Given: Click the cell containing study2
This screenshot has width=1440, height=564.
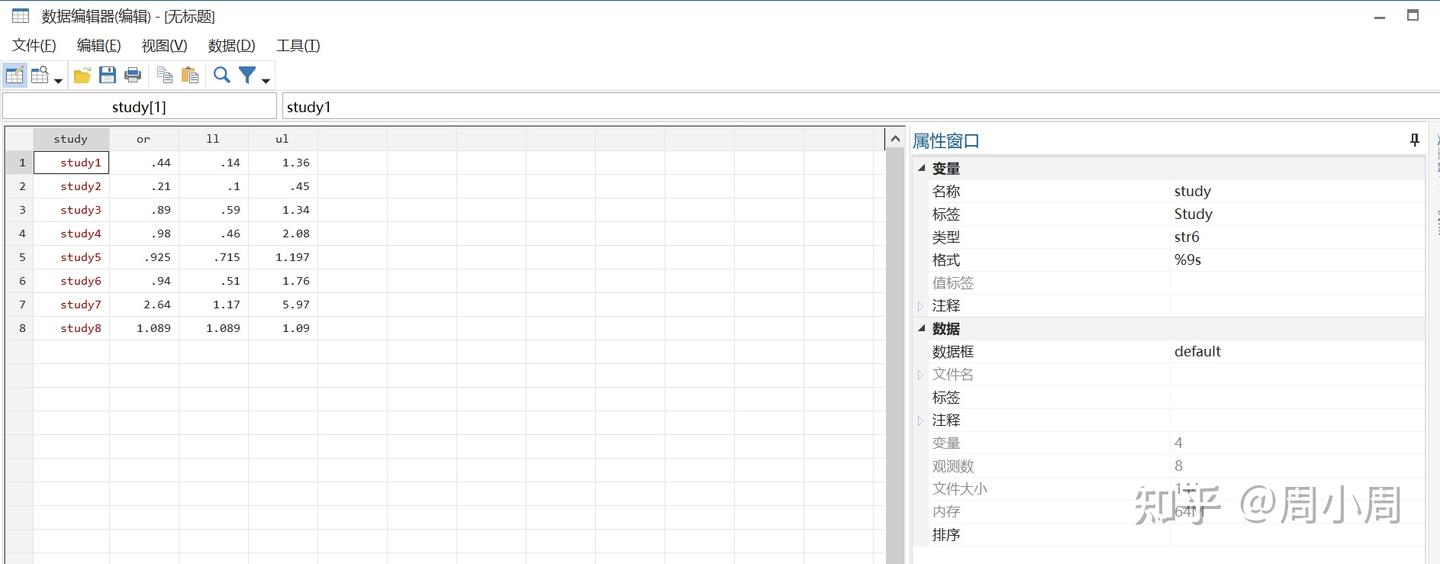Looking at the screenshot, I should coord(71,186).
